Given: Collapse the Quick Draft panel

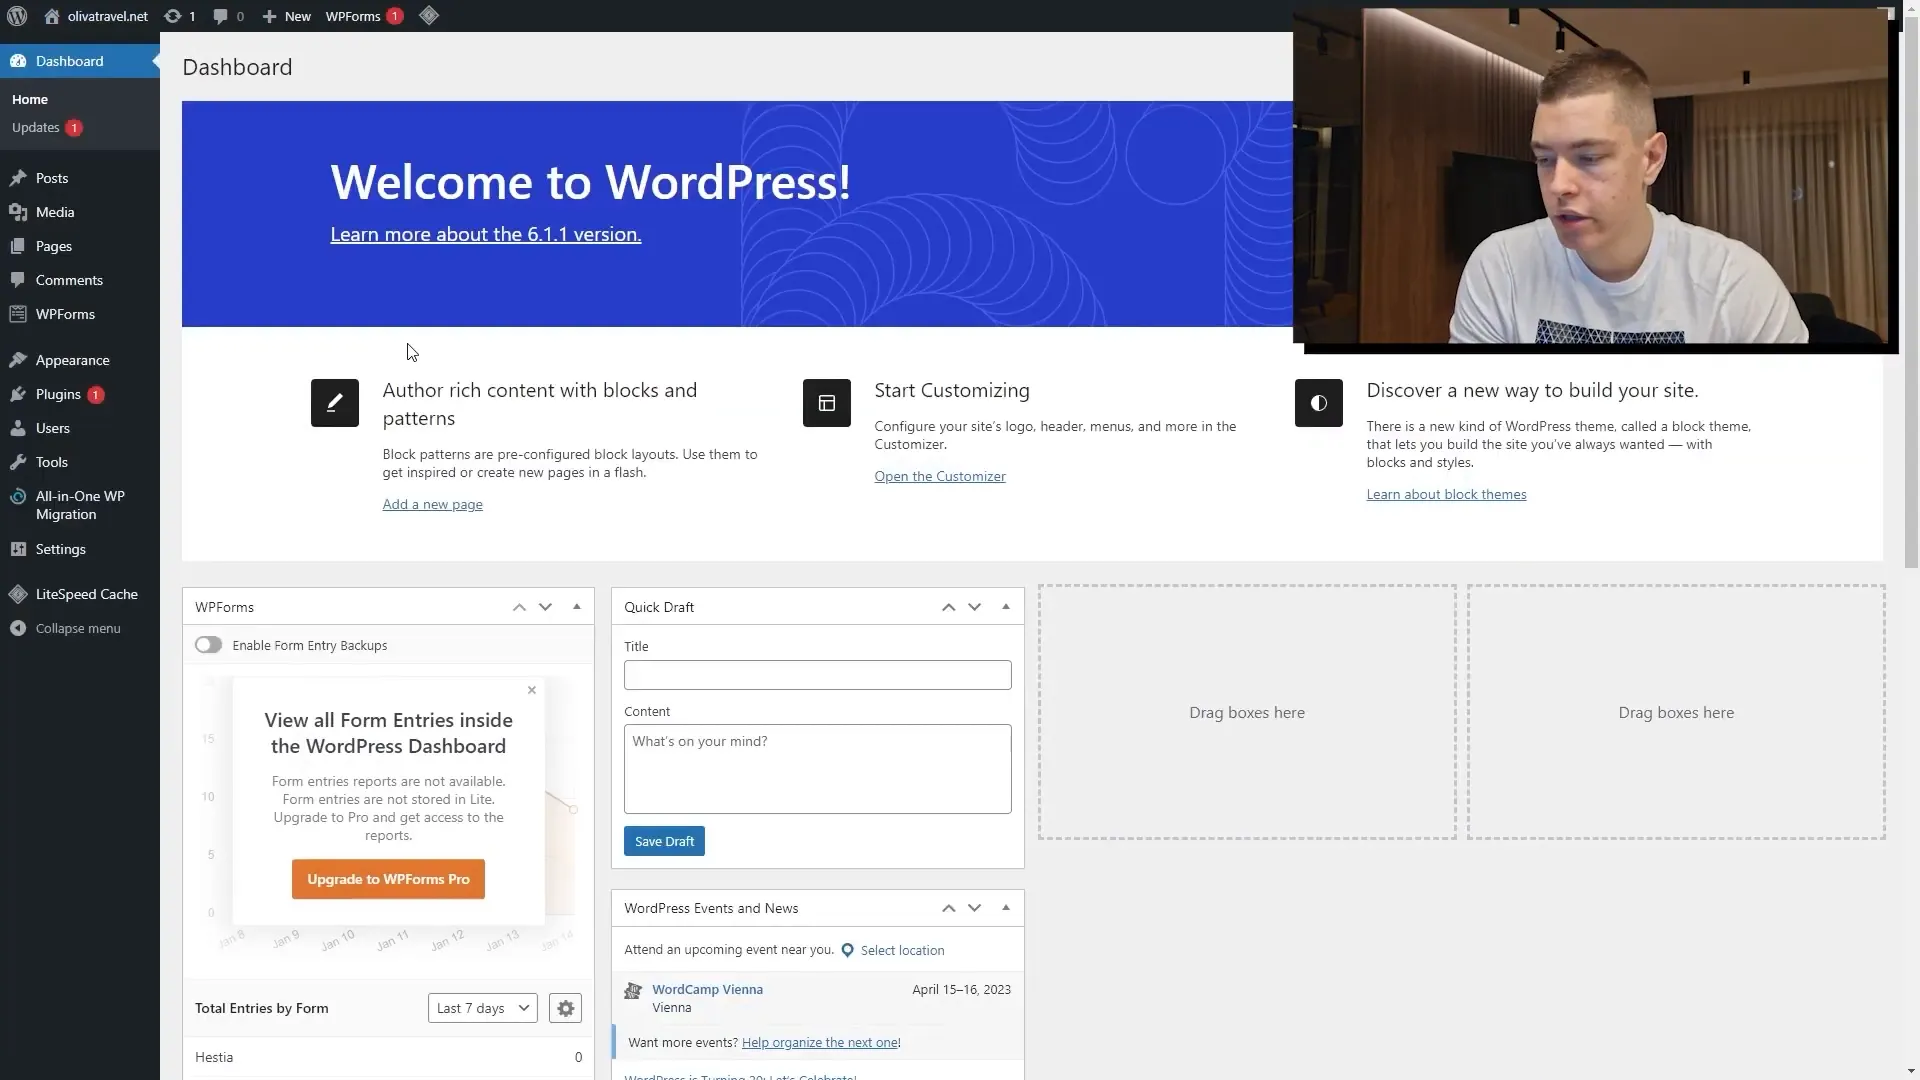Looking at the screenshot, I should click(x=1006, y=607).
